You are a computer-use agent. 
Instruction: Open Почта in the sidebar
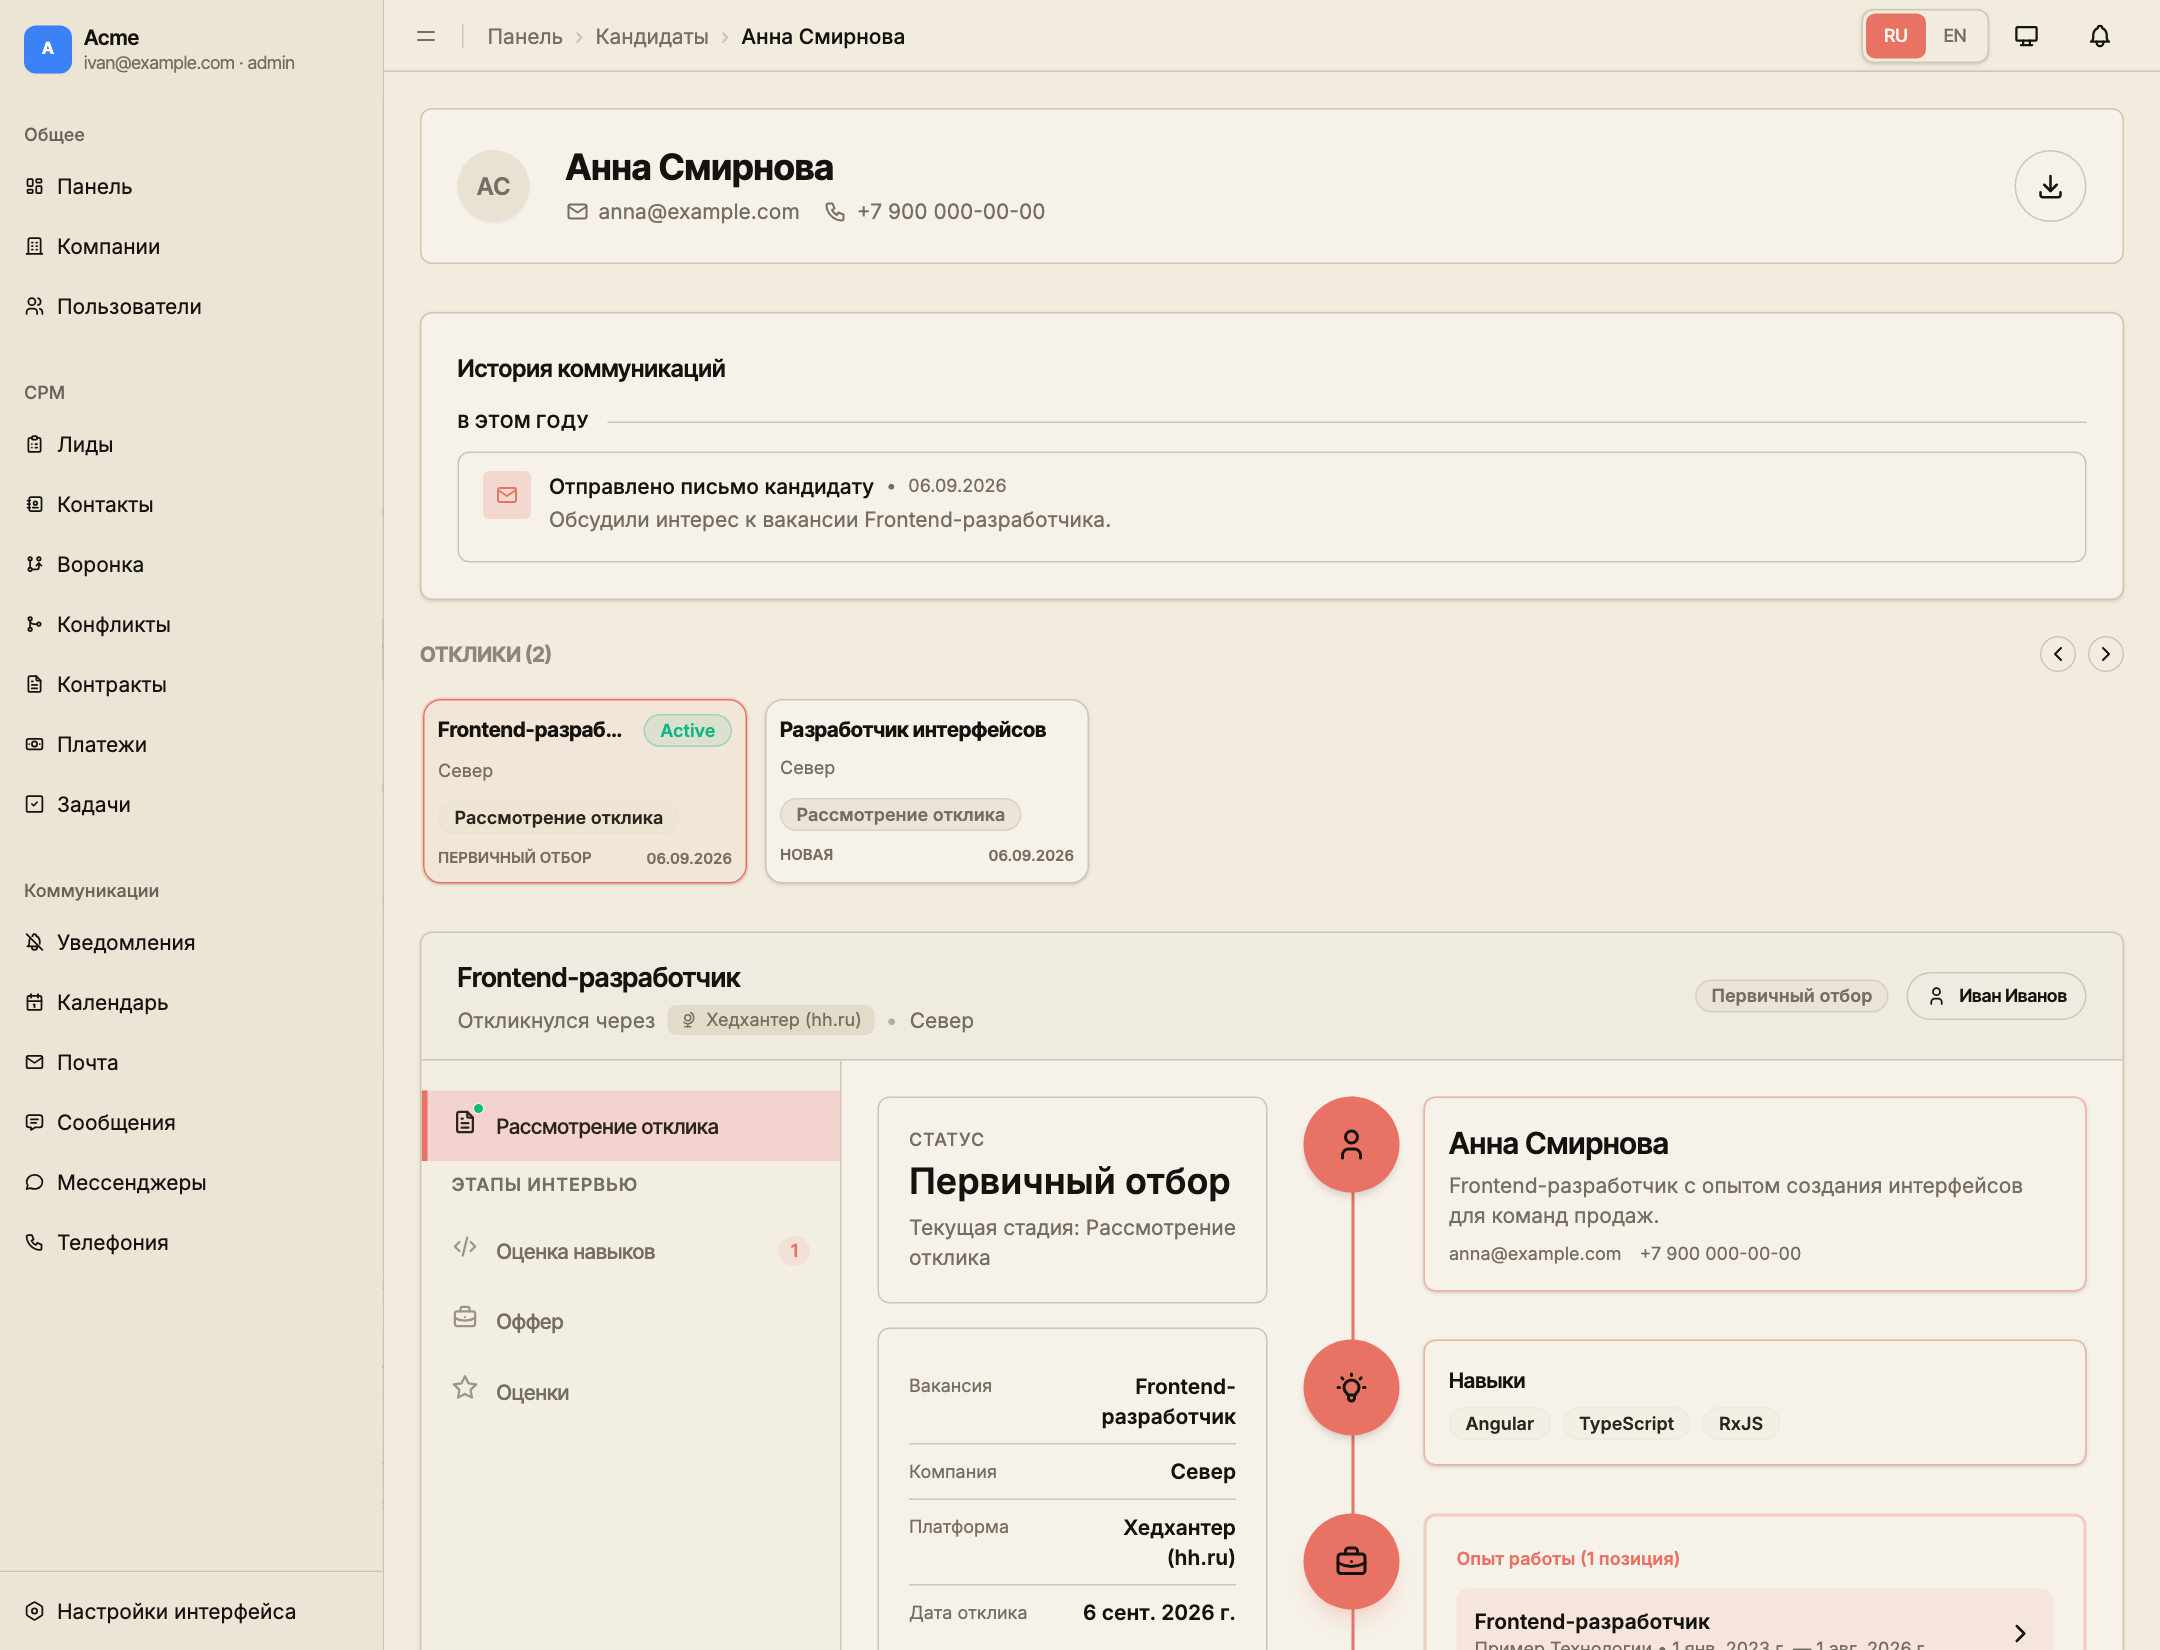click(x=191, y=1063)
